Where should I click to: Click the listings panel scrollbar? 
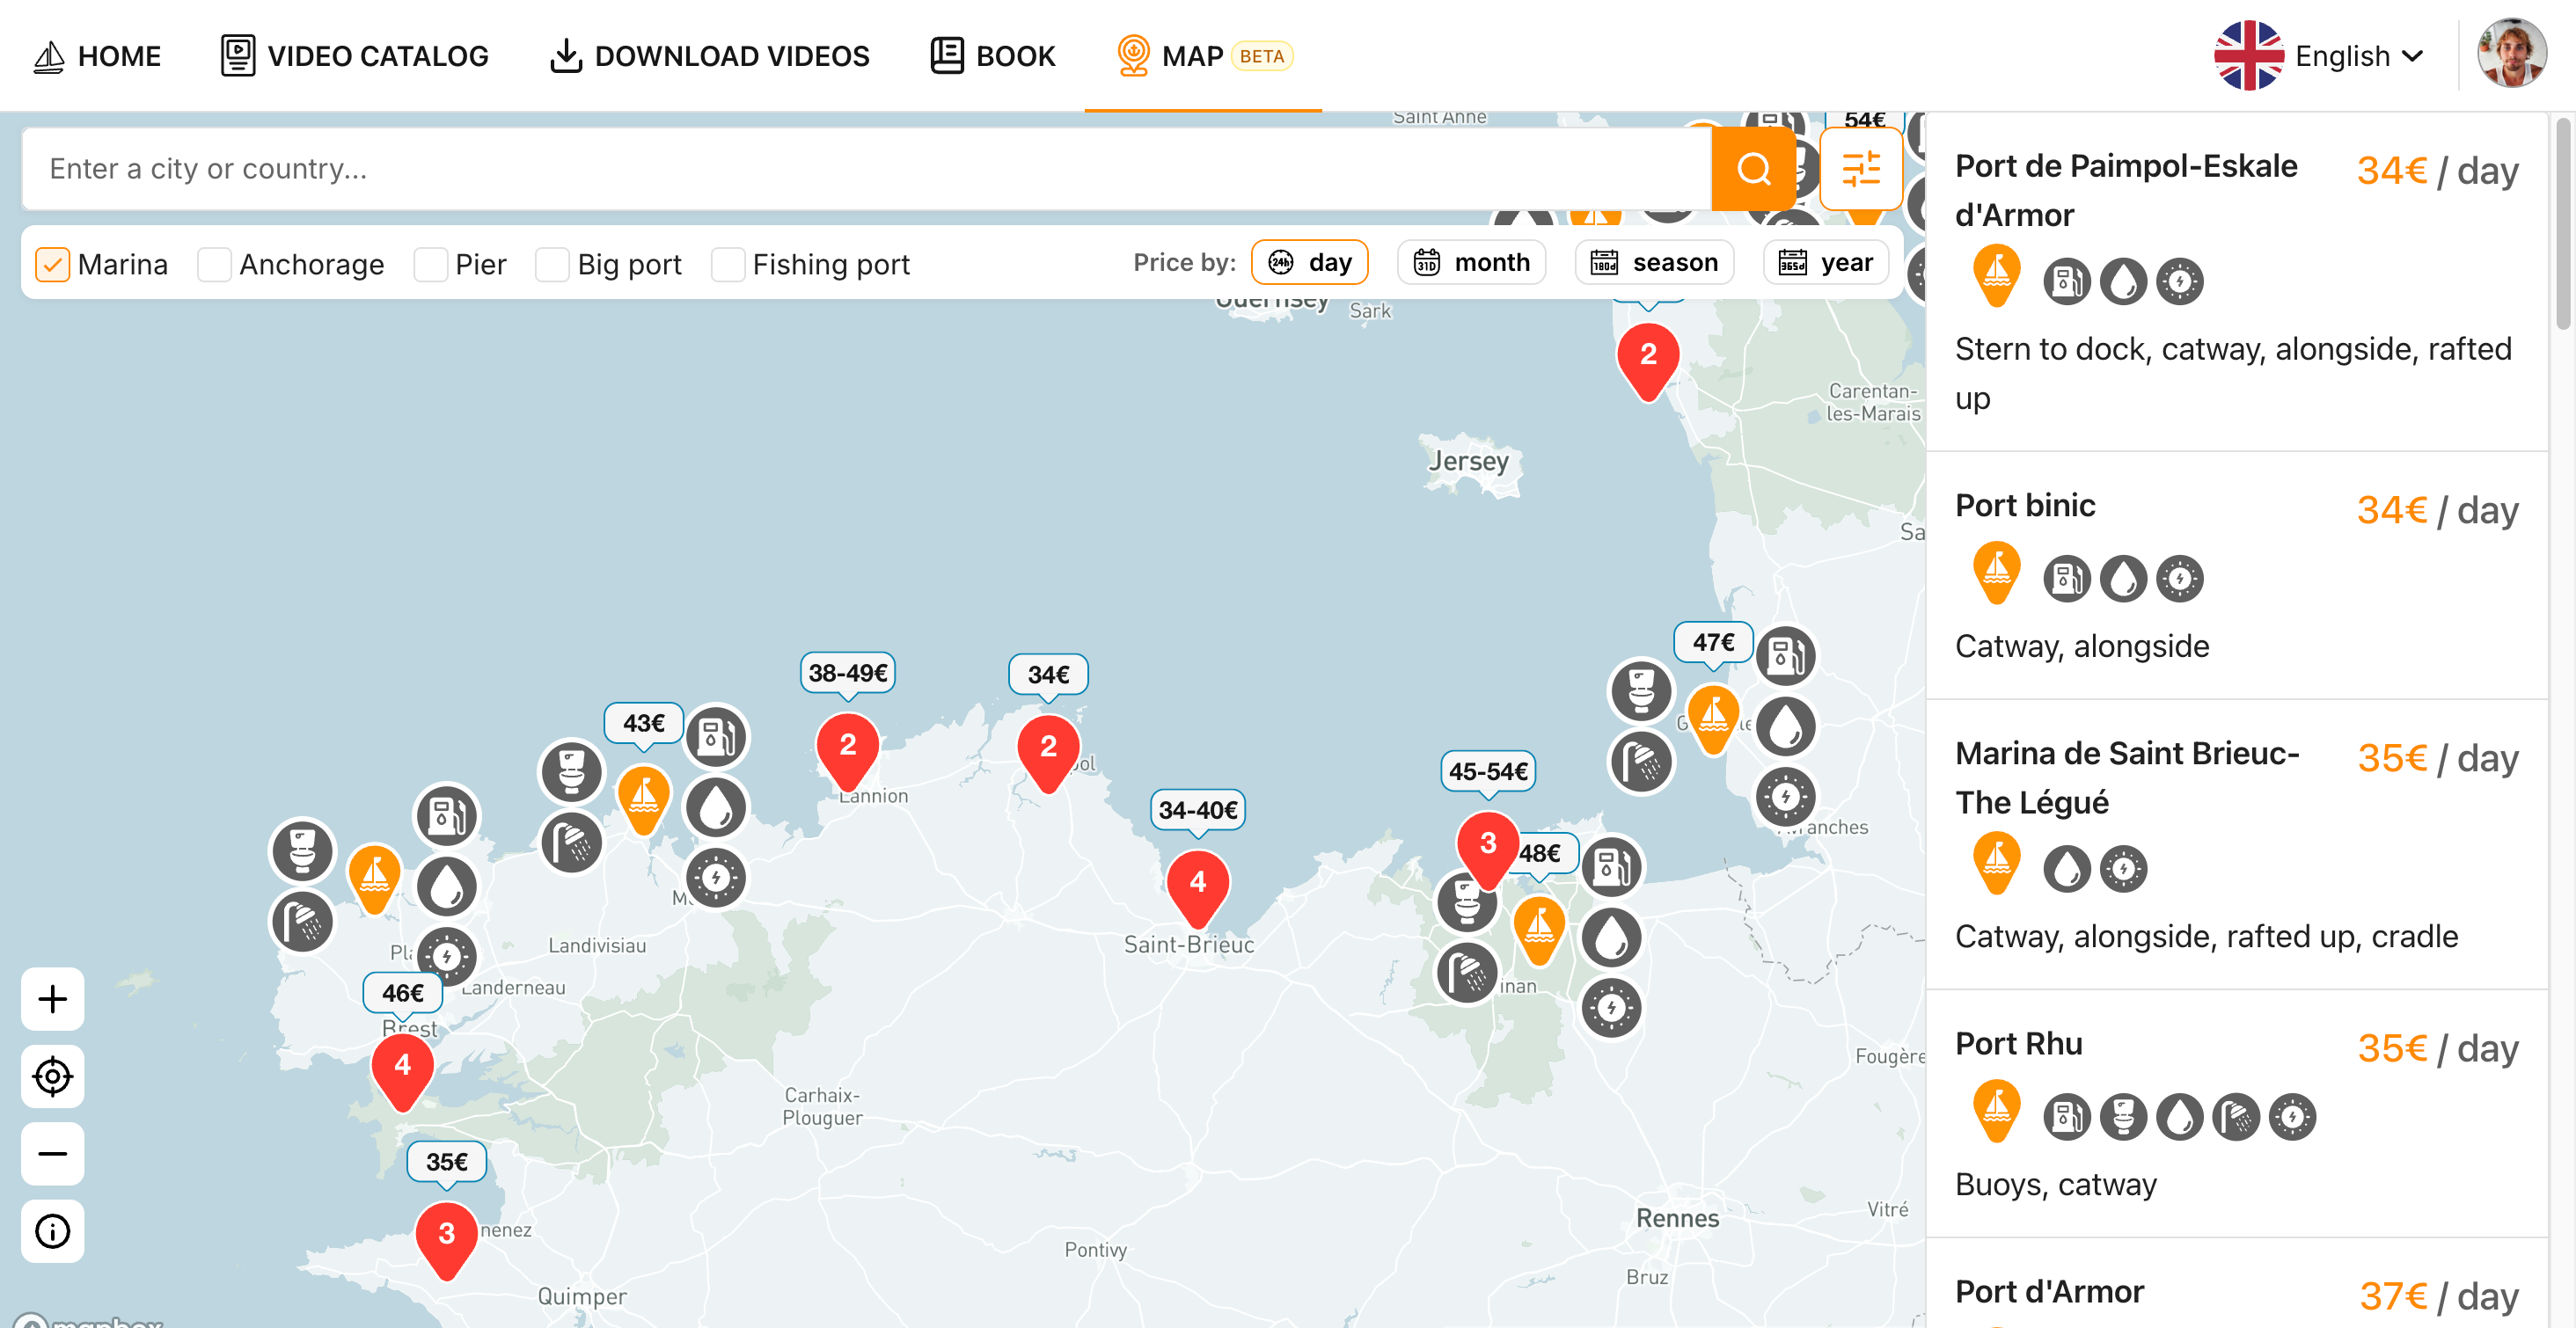2562,224
